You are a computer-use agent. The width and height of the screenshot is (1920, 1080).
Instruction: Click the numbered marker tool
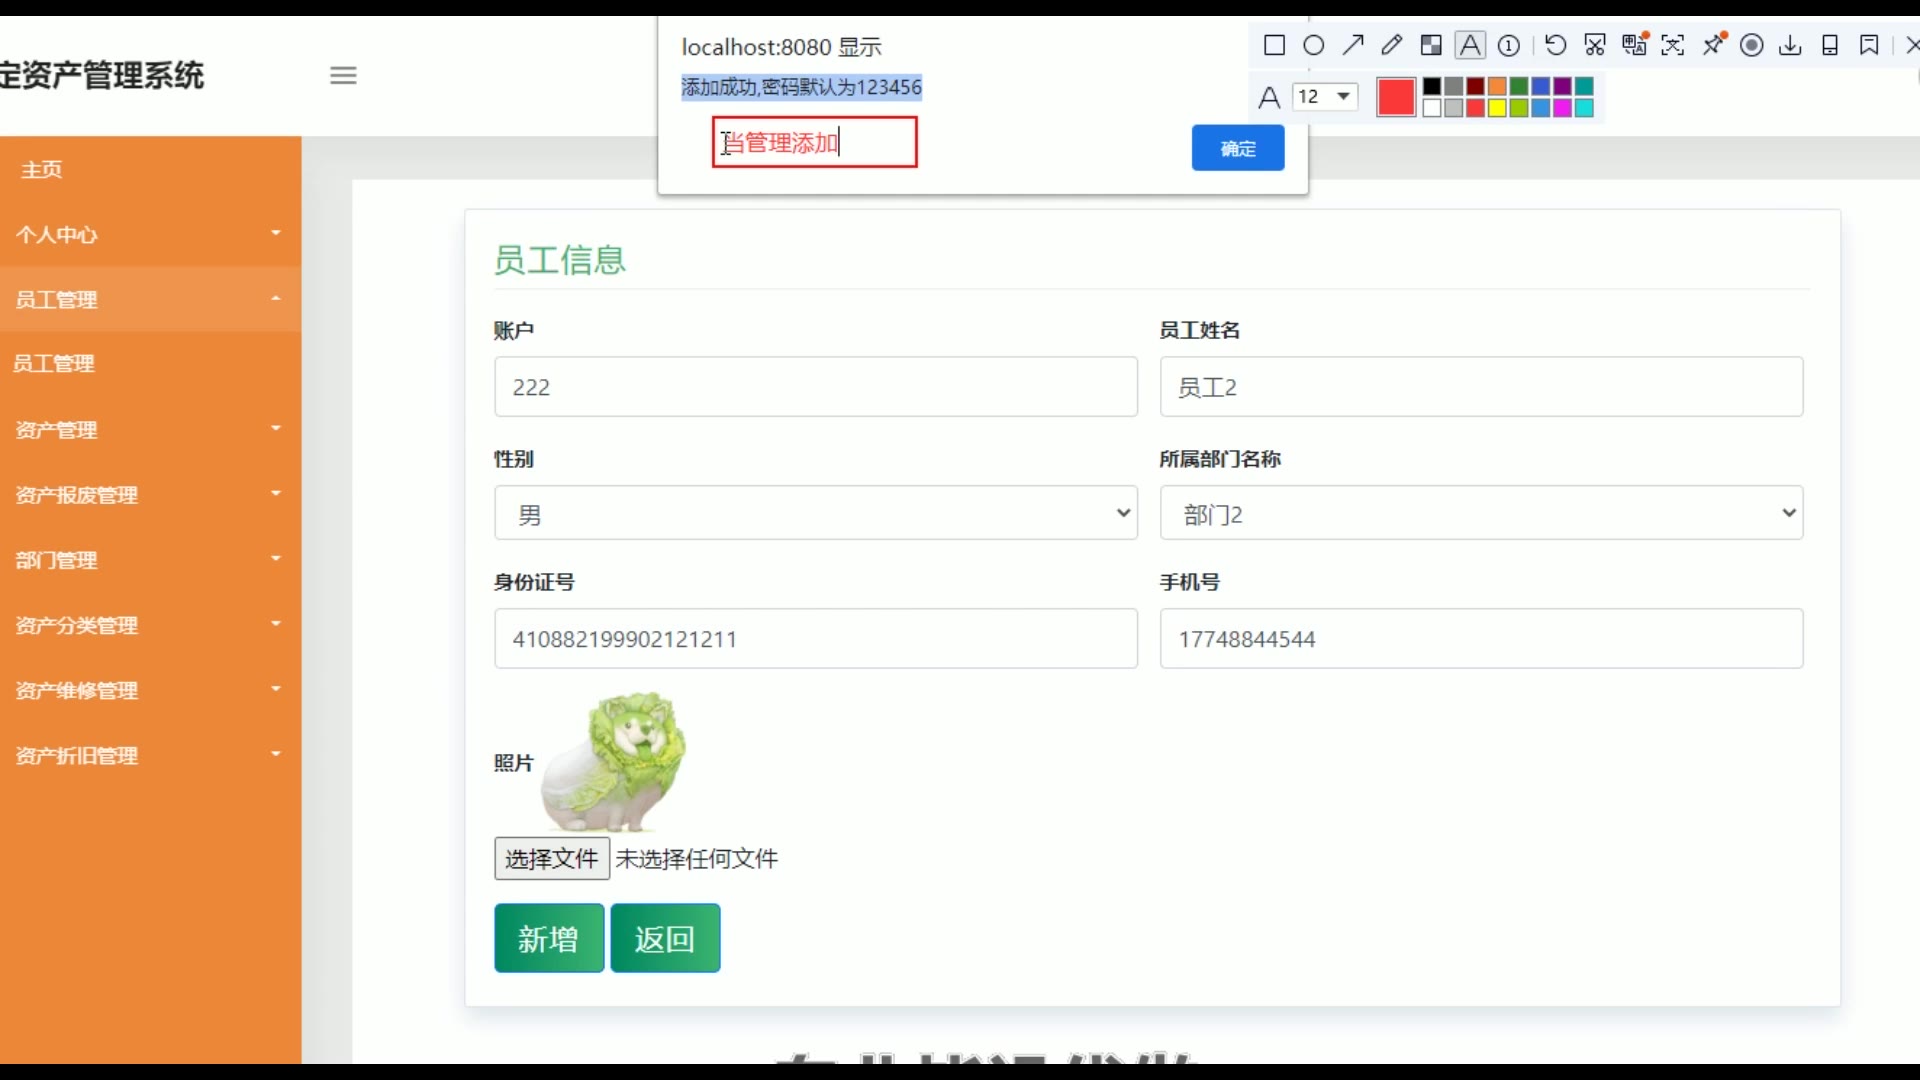pos(1509,45)
